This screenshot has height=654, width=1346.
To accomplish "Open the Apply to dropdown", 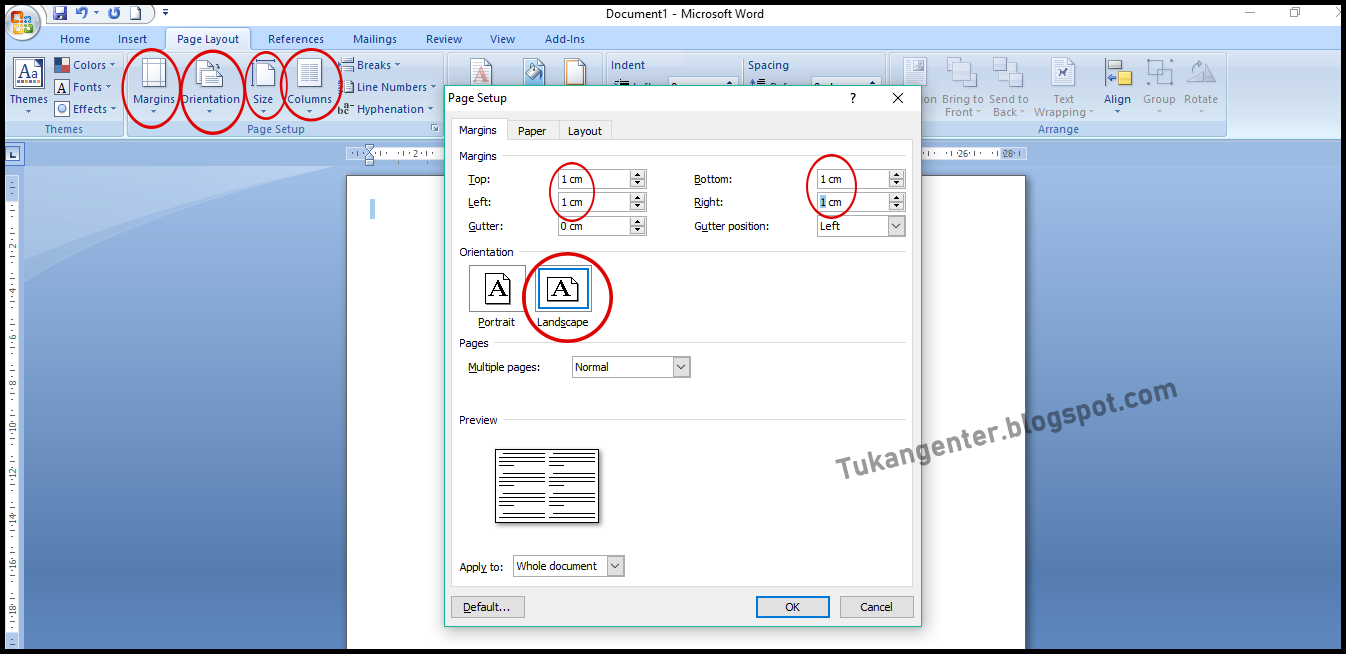I will pos(615,566).
